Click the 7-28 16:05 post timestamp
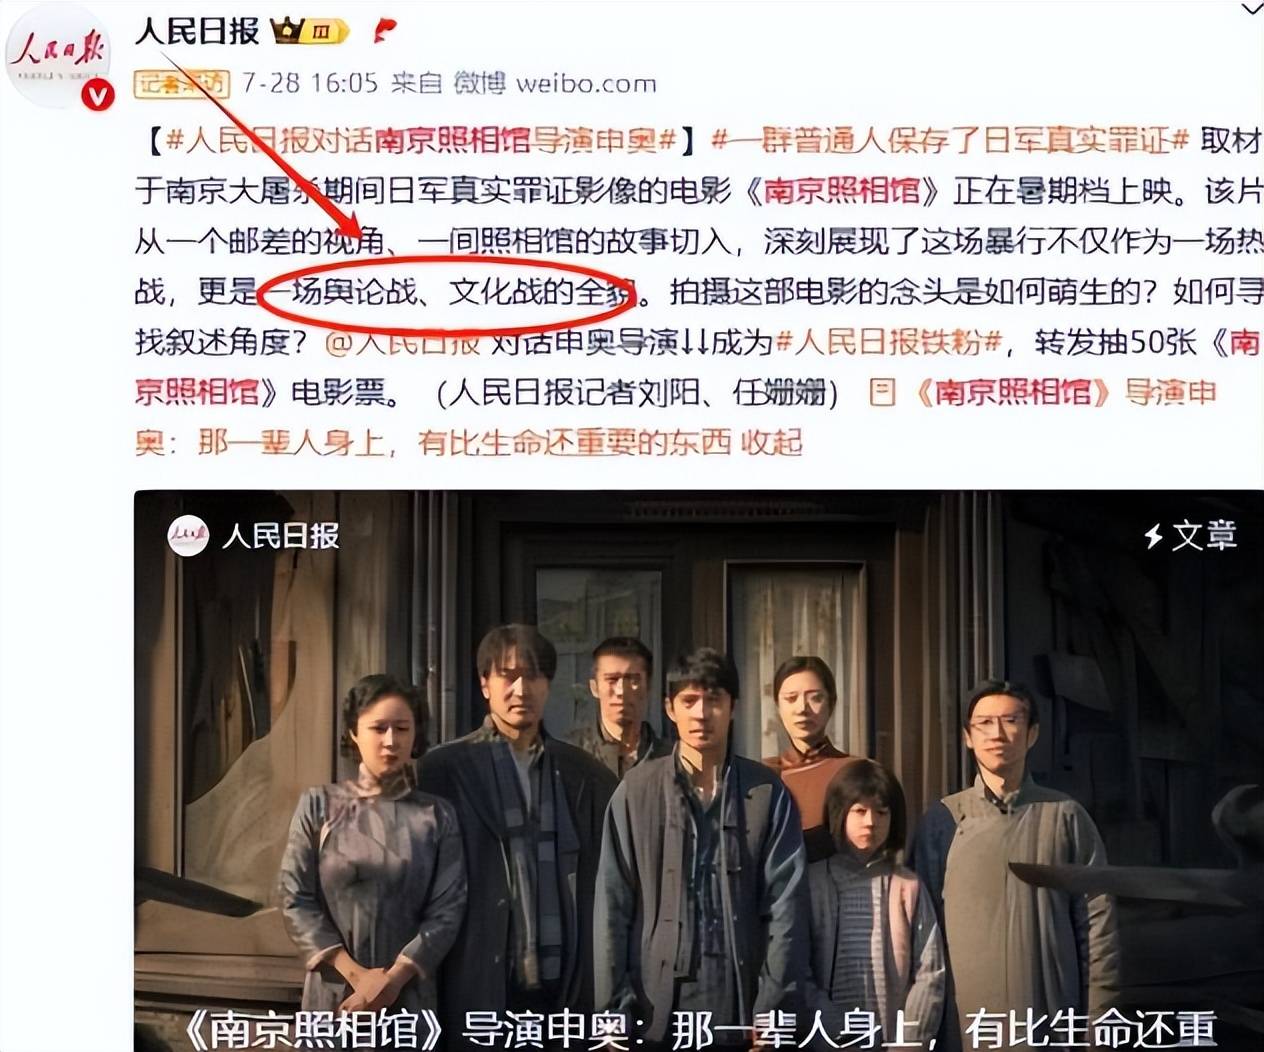This screenshot has width=1264, height=1052. [x=309, y=83]
